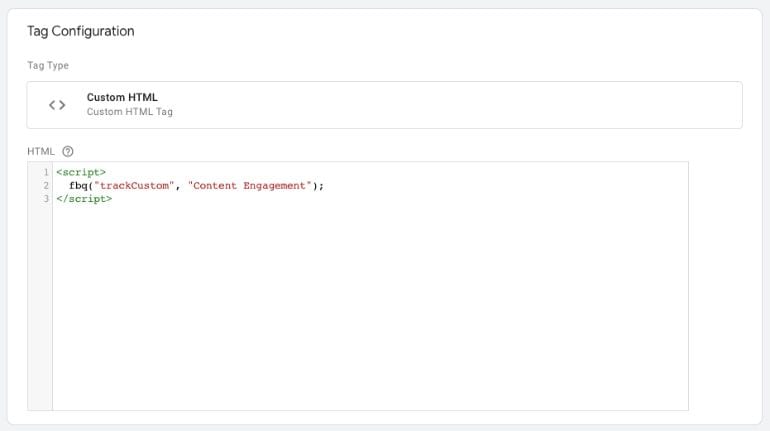Click the empty line-number gutter below line 3

[40, 300]
